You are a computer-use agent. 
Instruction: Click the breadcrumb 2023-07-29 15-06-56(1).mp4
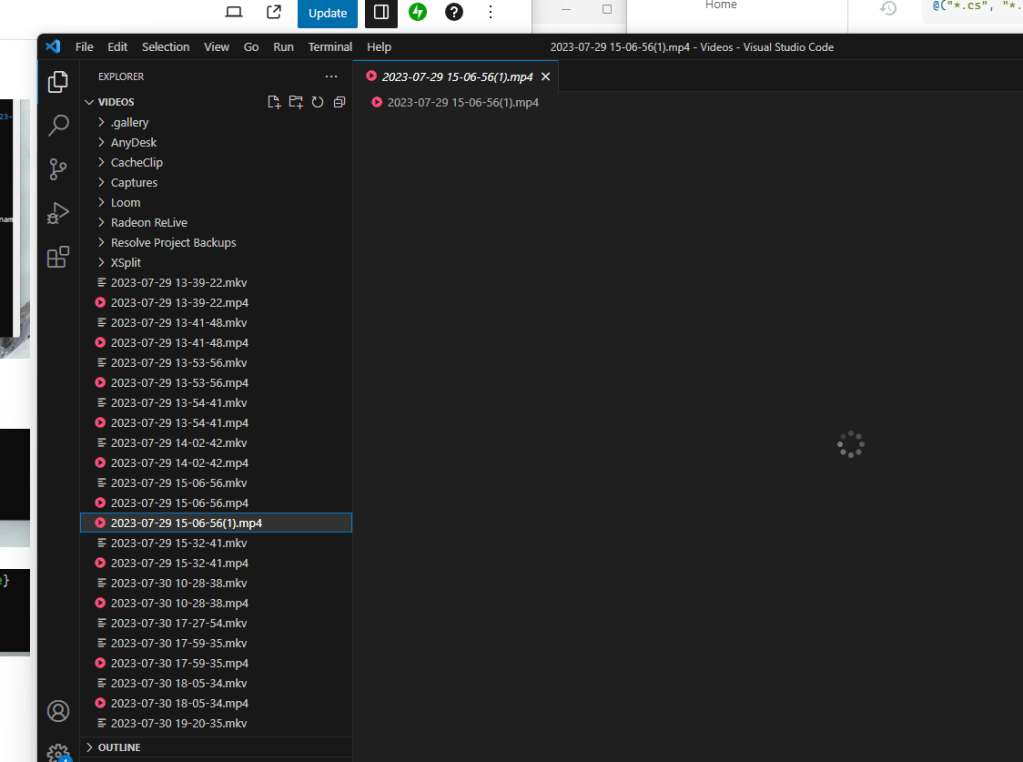463,102
